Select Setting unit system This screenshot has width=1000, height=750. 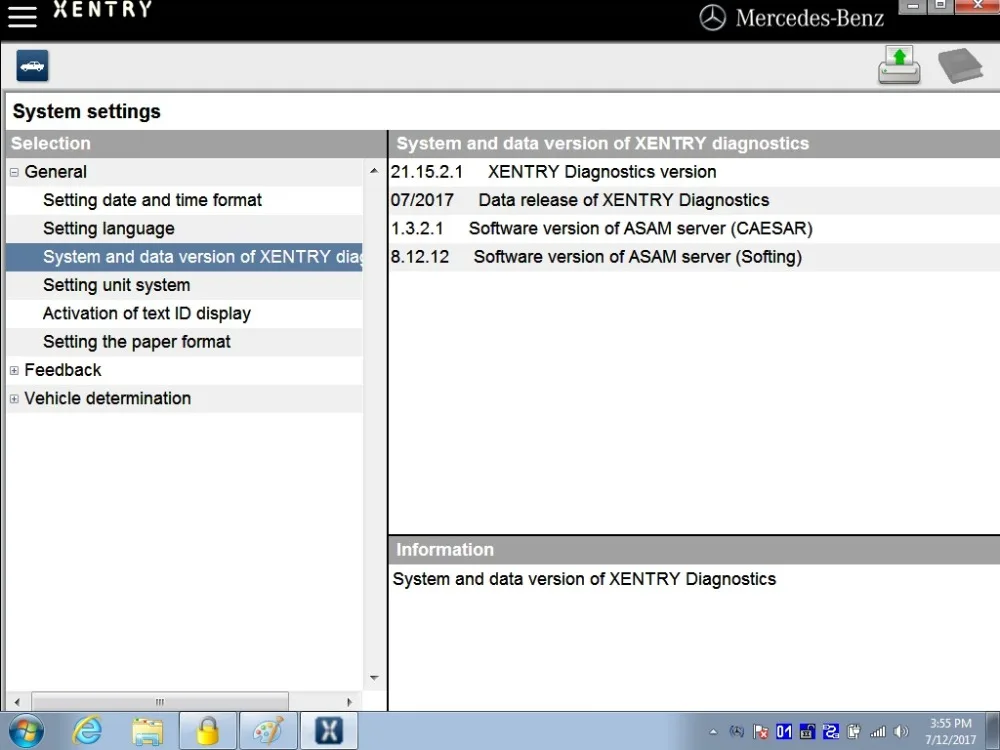pos(117,285)
